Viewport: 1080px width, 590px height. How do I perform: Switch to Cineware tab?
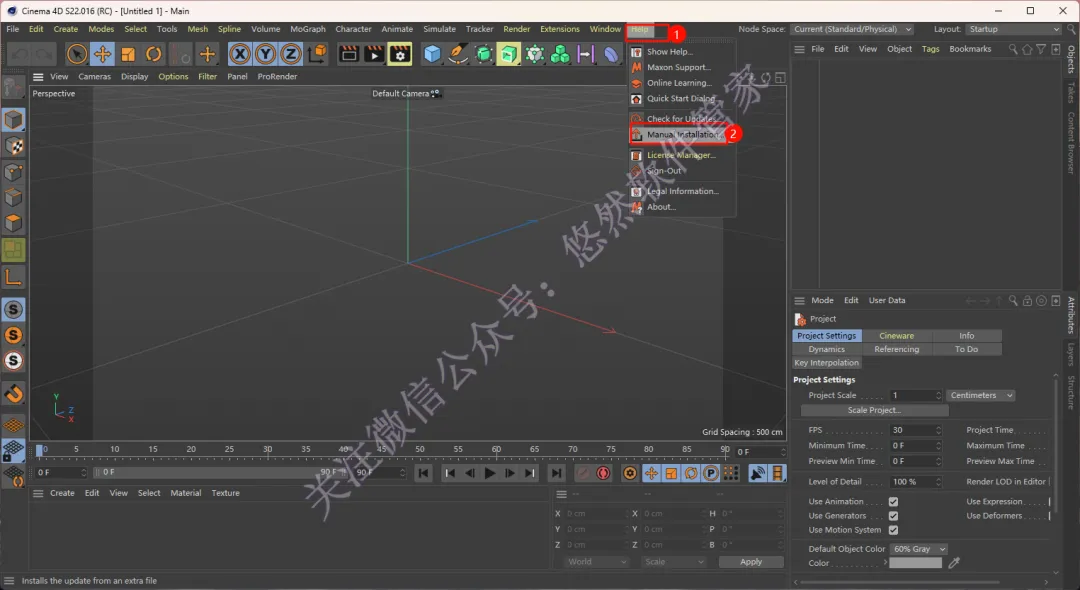coord(897,335)
